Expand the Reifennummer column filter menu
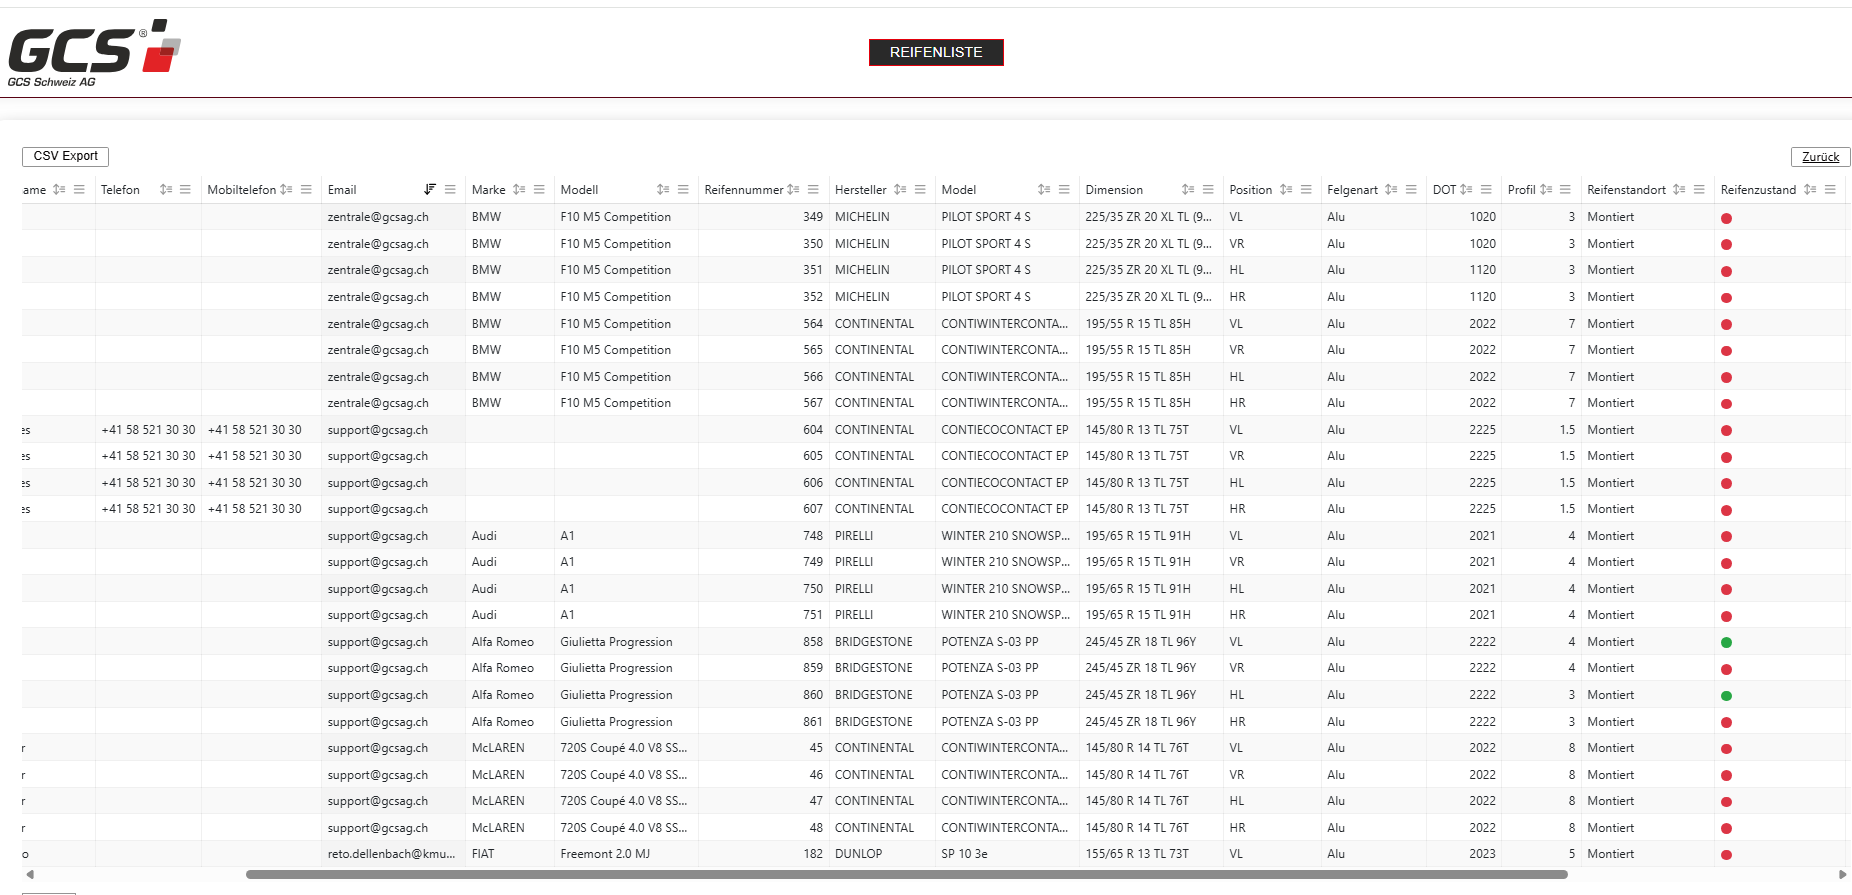Screen dimensions: 1852x895 813,190
